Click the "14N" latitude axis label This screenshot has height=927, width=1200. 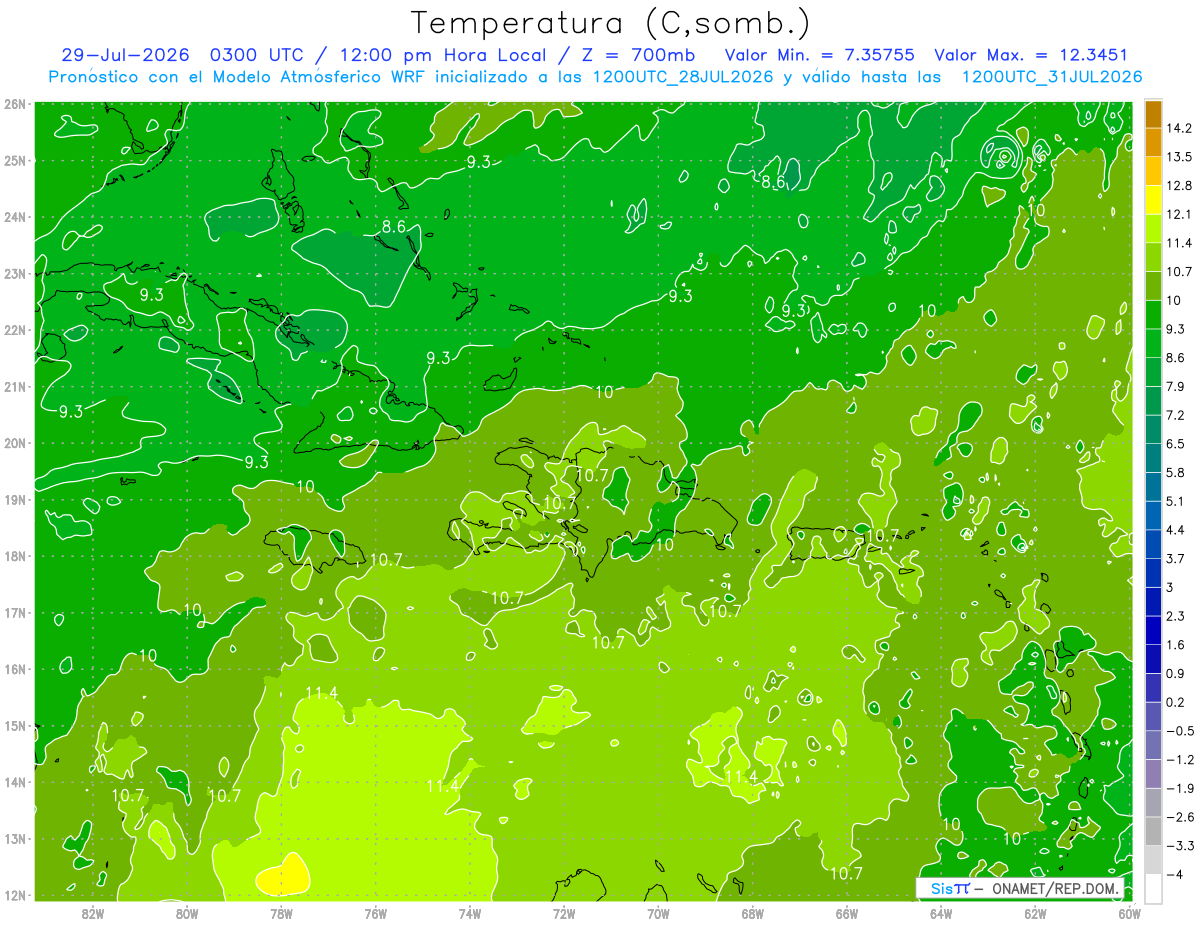click(16, 782)
